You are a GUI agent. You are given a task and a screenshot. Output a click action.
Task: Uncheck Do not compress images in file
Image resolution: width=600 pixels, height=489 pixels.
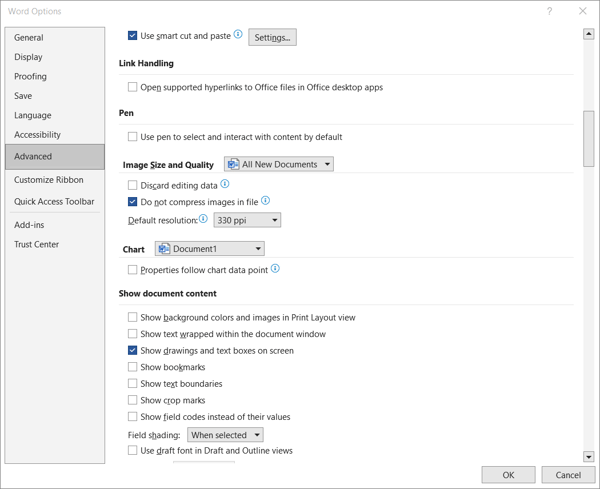132,202
